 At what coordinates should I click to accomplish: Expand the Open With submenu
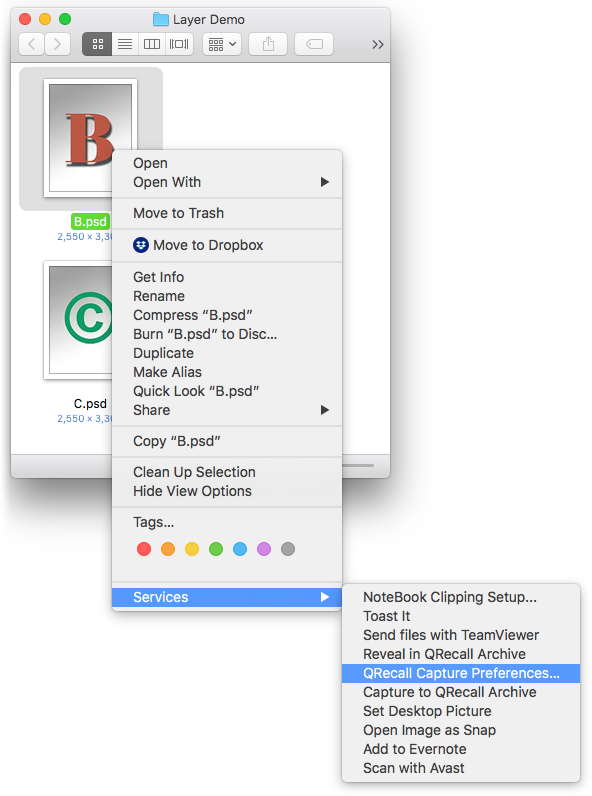226,182
